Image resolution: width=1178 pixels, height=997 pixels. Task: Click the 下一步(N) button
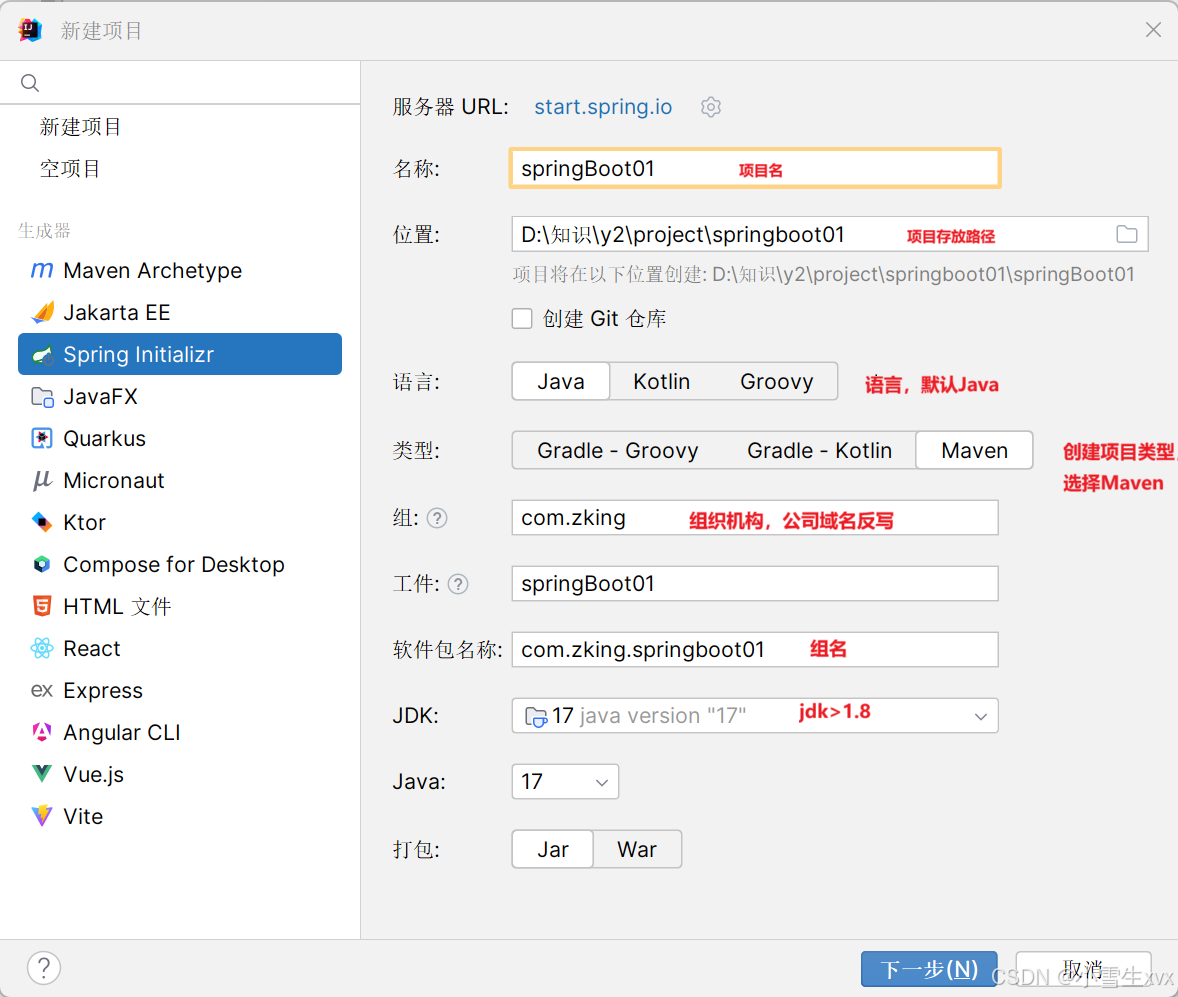click(x=929, y=968)
